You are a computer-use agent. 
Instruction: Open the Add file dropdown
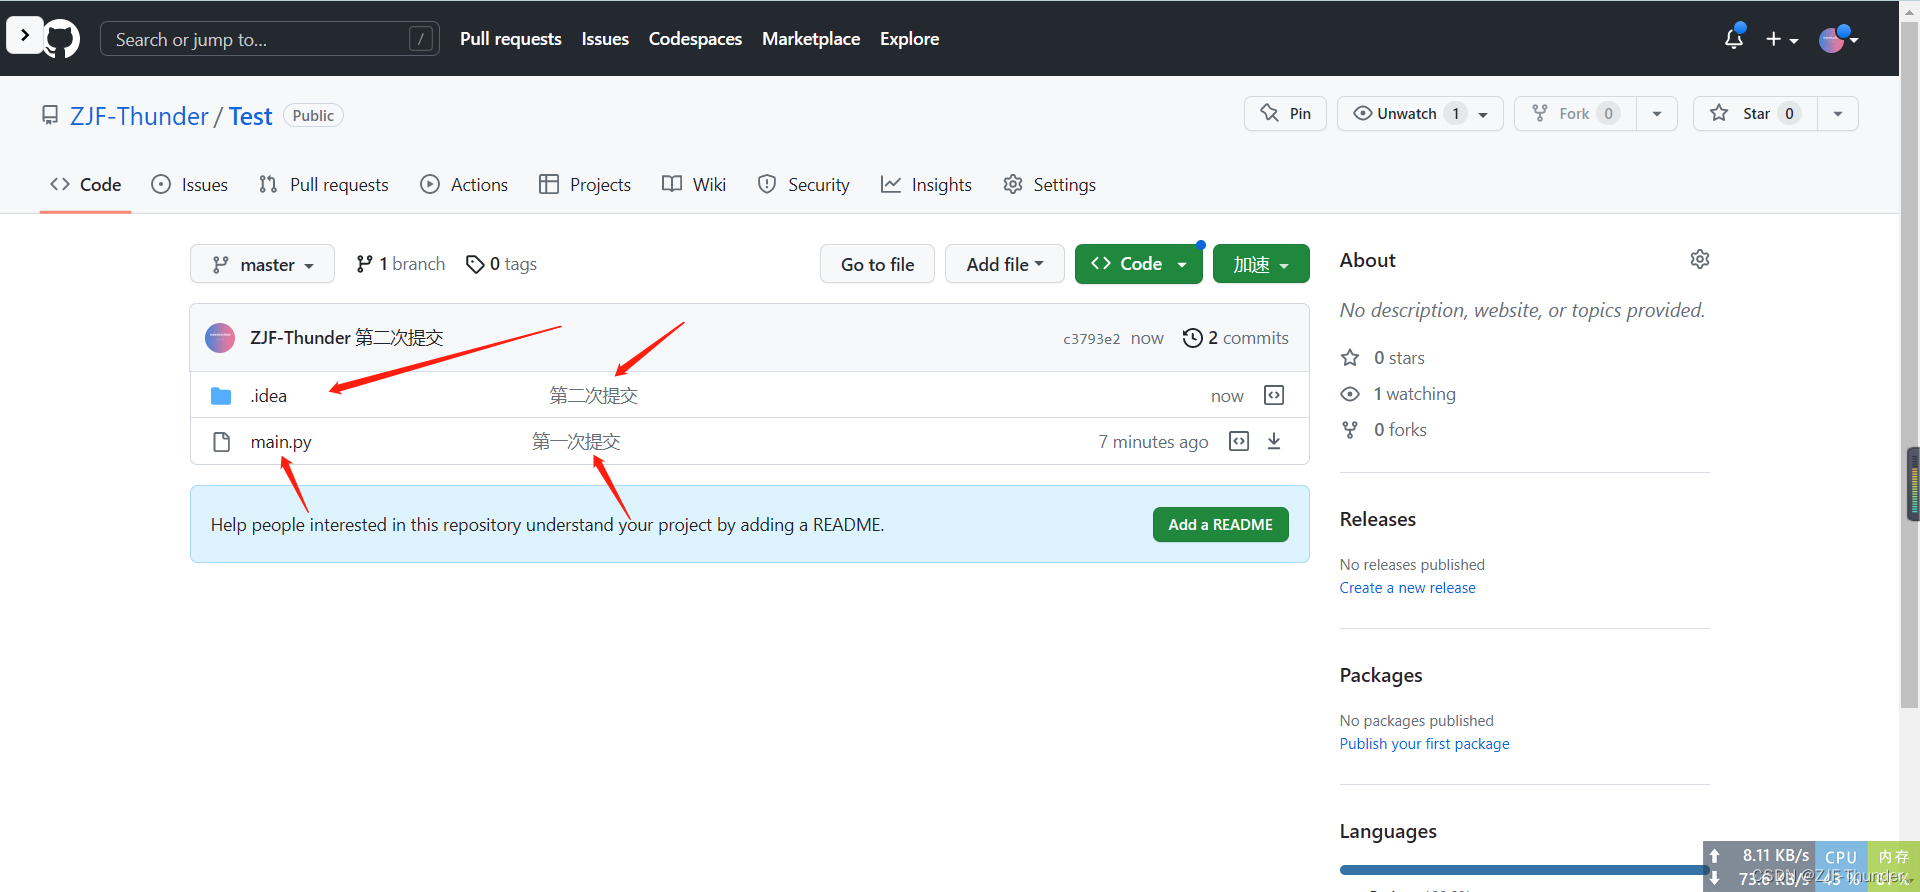click(x=1004, y=264)
